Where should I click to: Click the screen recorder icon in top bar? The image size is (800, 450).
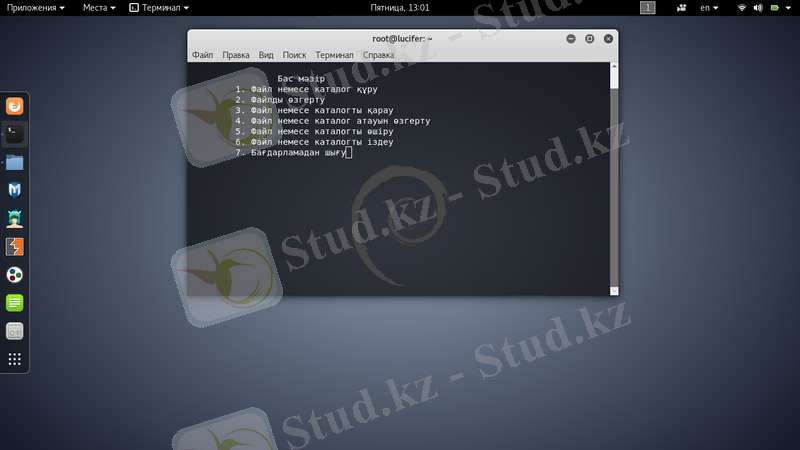coord(679,7)
